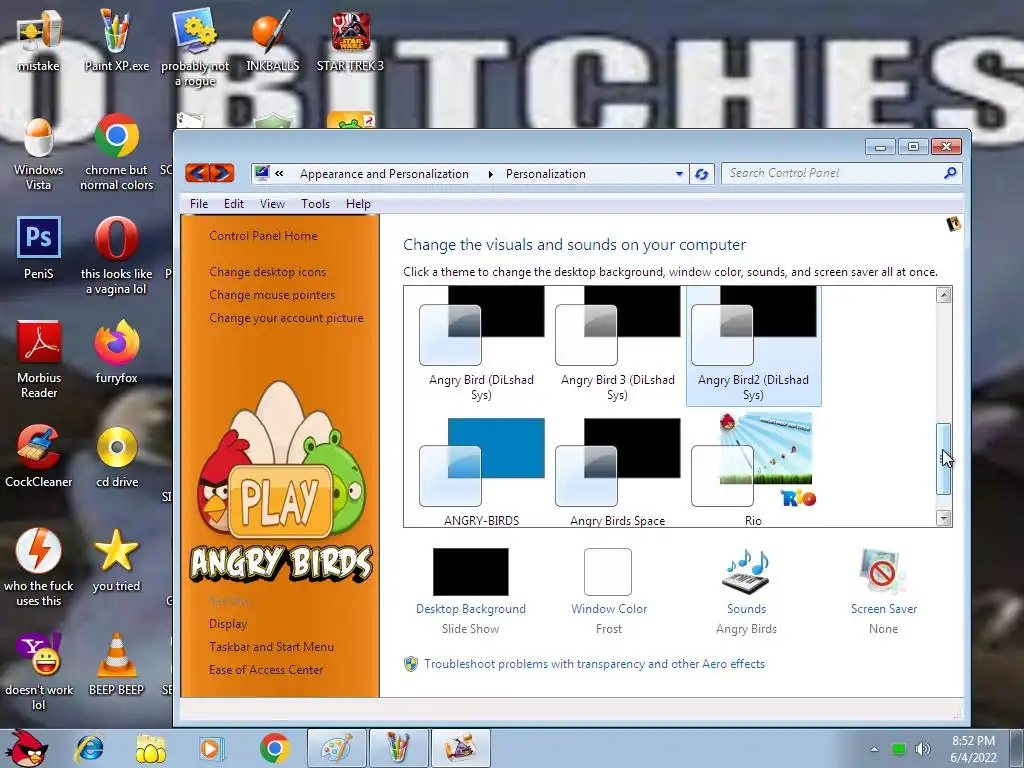The height and width of the screenshot is (768, 1024).
Task: Open Desktop Background slide show settings
Action: [470, 571]
